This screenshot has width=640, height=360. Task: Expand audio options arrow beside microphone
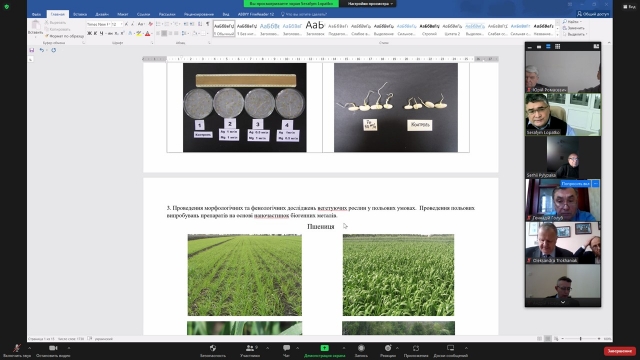29,348
